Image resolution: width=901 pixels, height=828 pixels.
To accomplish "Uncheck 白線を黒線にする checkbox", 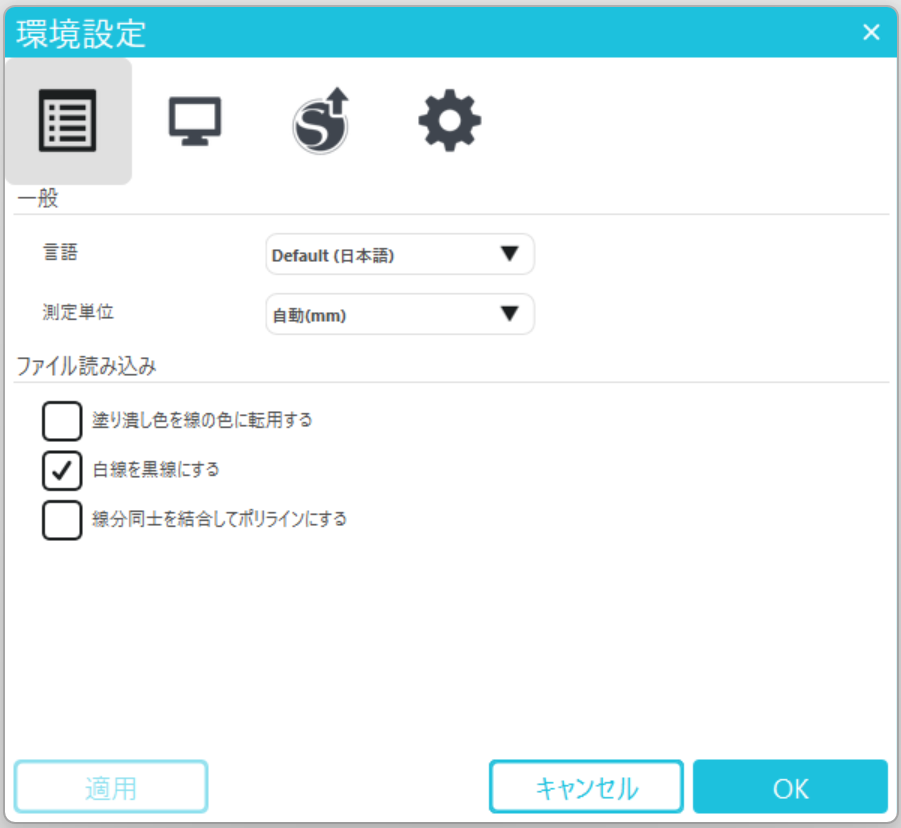I will coord(62,471).
